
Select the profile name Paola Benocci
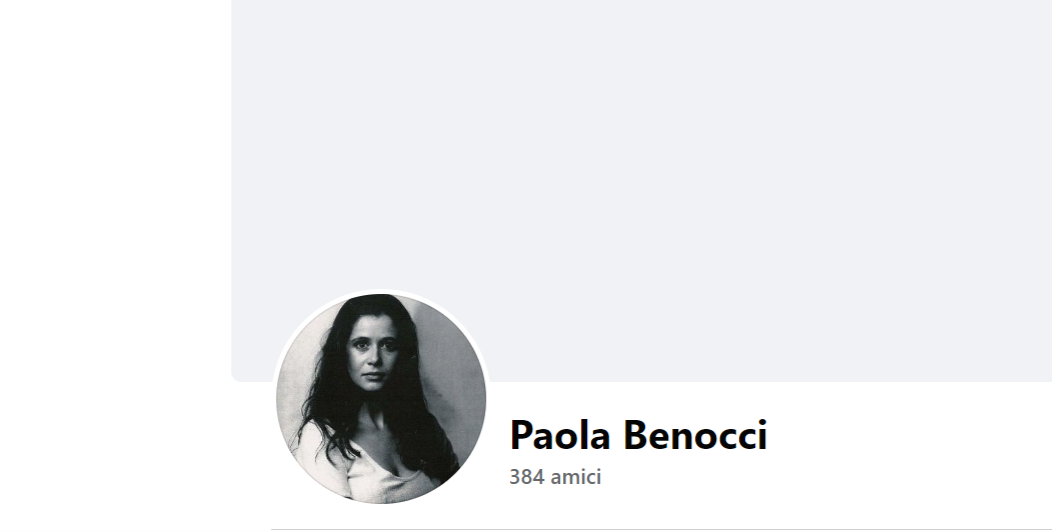pyautogui.click(x=638, y=435)
